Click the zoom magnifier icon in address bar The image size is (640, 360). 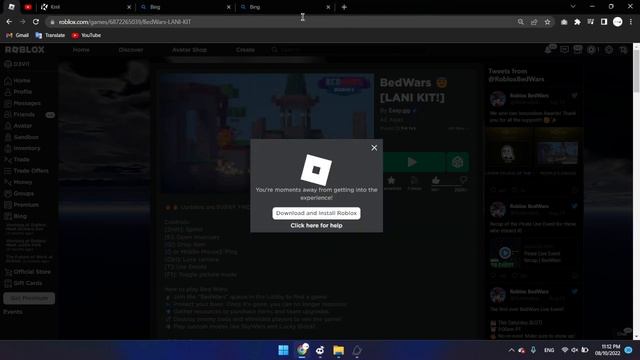click(520, 22)
